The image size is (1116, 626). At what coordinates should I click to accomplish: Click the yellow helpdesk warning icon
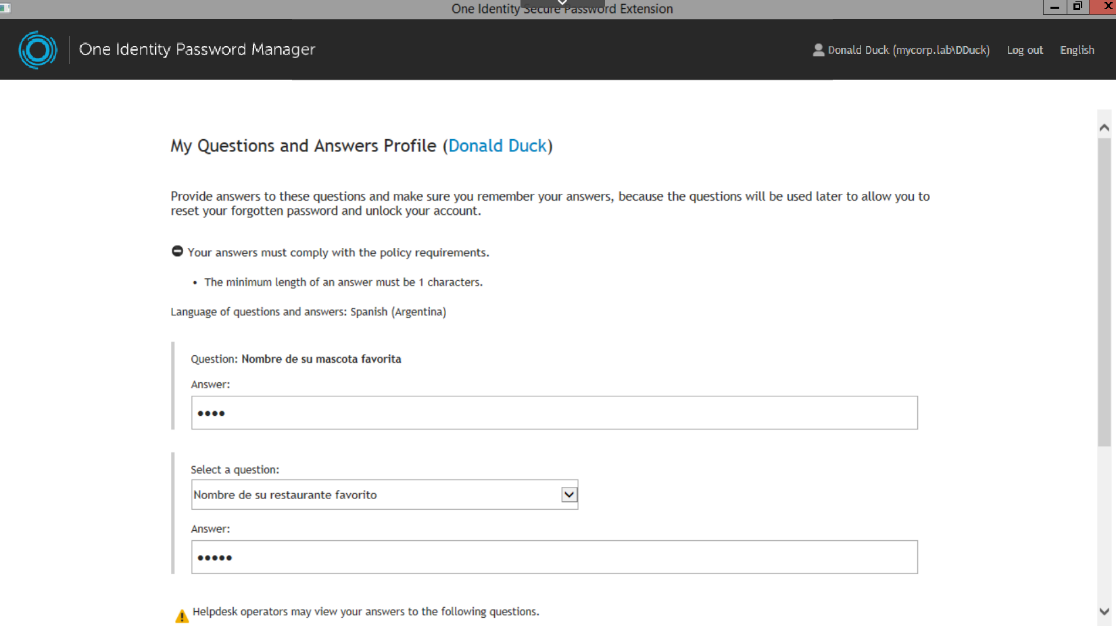(182, 615)
